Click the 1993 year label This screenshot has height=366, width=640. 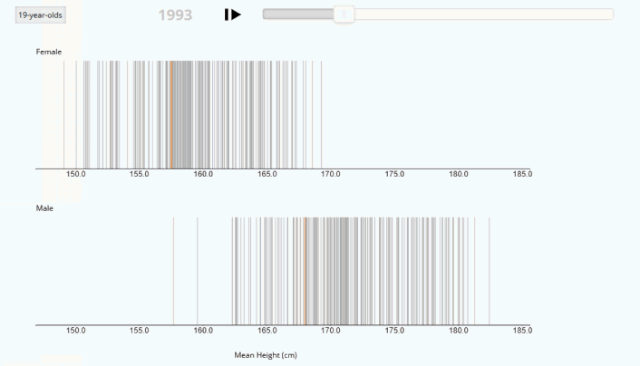[x=175, y=15]
